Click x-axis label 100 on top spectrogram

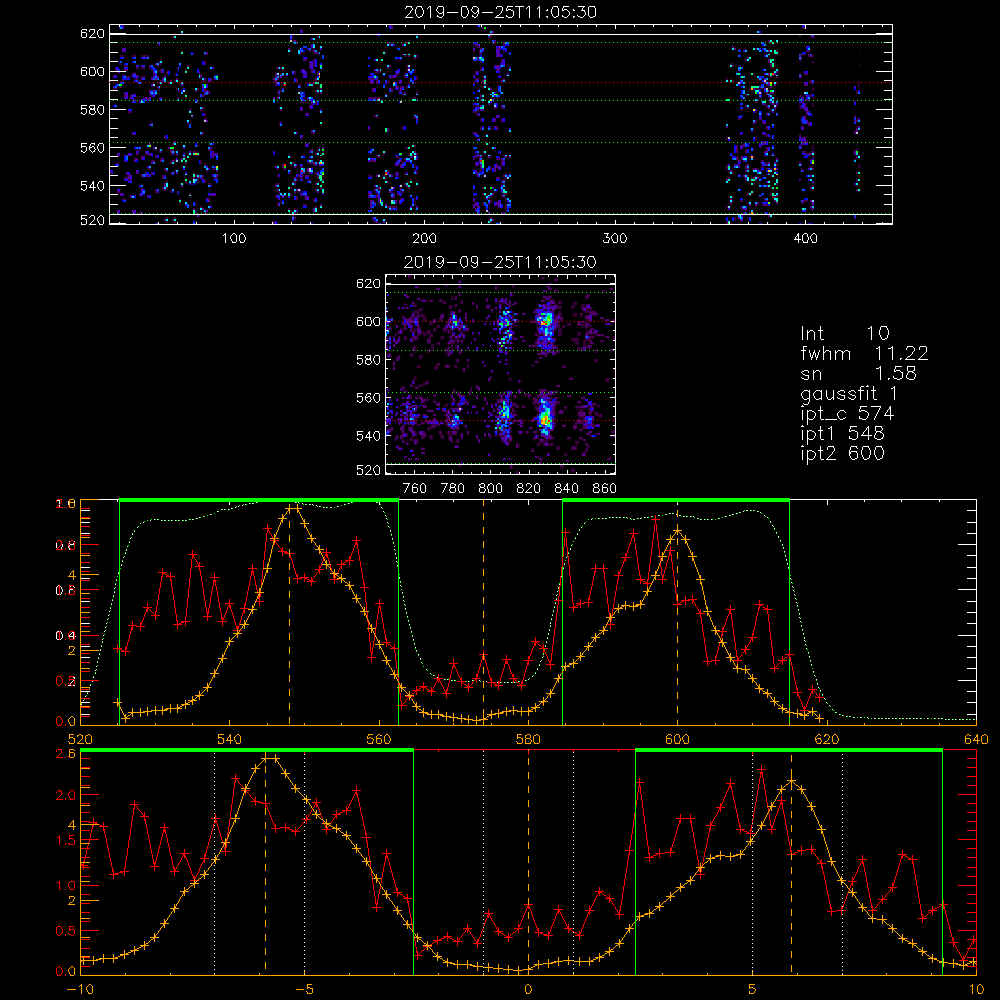click(x=234, y=239)
